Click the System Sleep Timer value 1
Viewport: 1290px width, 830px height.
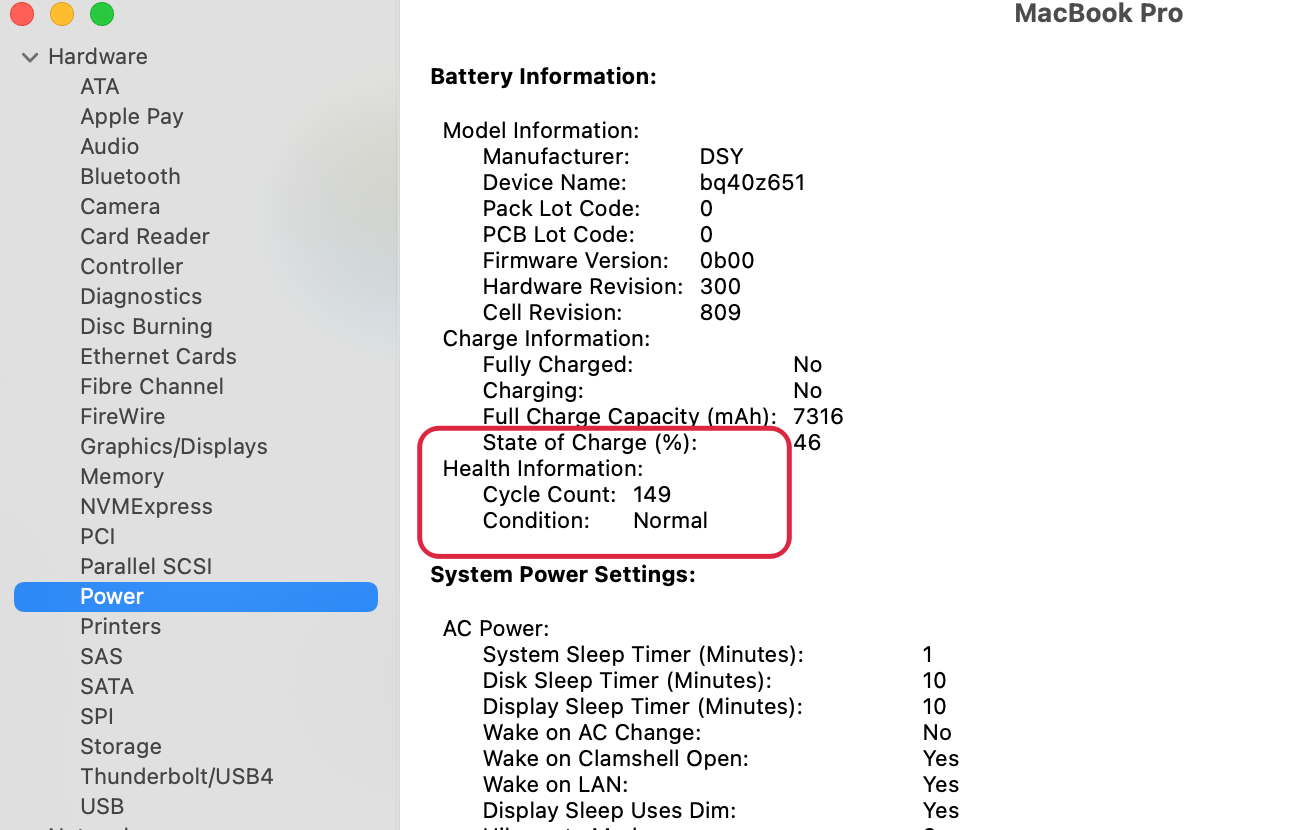pos(927,655)
